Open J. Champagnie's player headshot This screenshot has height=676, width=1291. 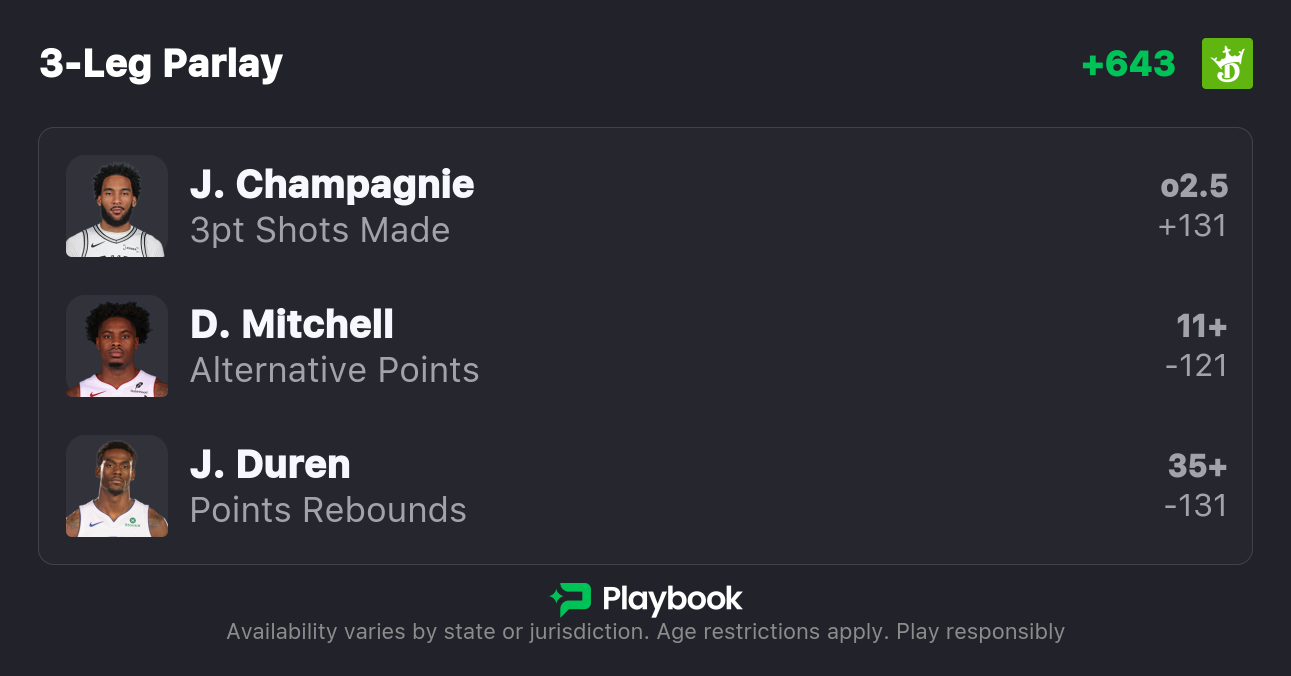tap(117, 206)
